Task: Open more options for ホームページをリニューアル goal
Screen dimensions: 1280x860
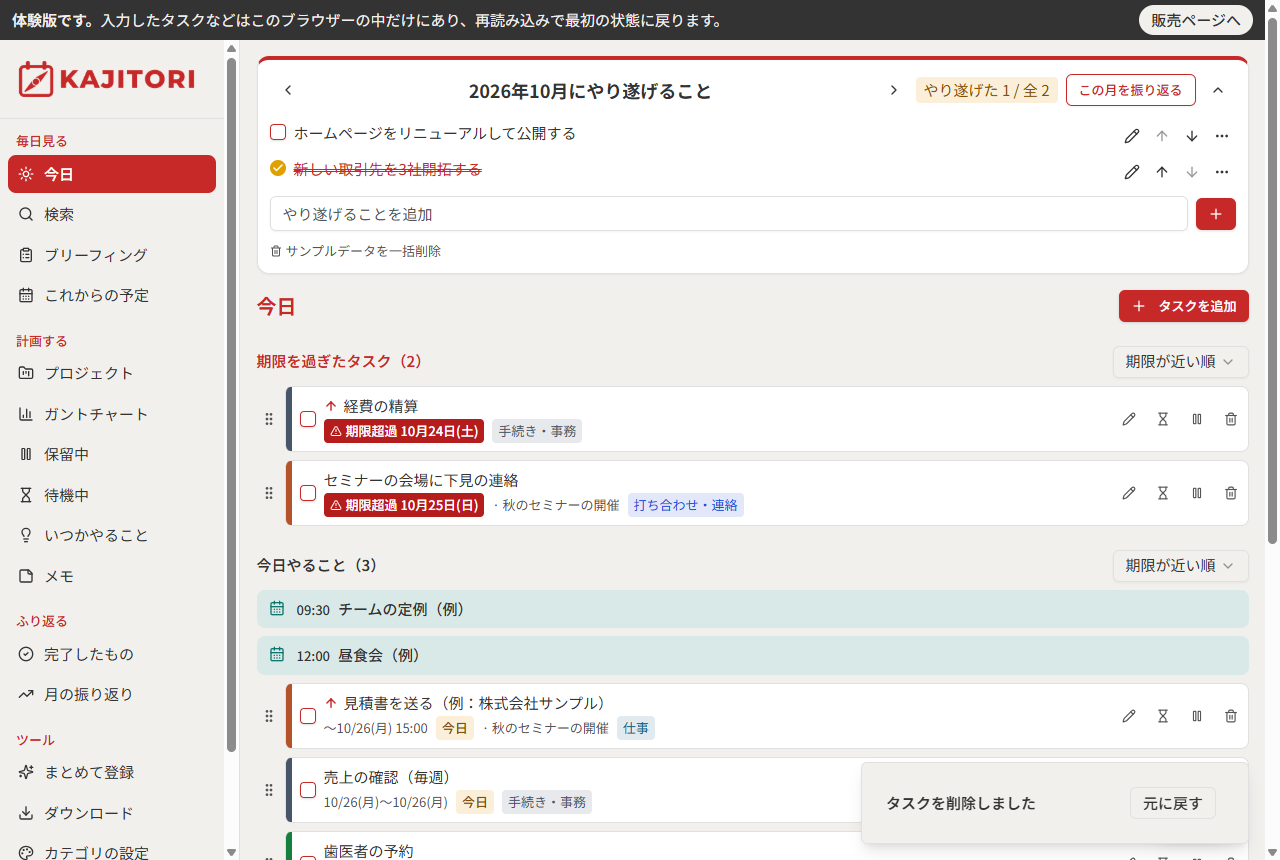Action: (x=1222, y=136)
